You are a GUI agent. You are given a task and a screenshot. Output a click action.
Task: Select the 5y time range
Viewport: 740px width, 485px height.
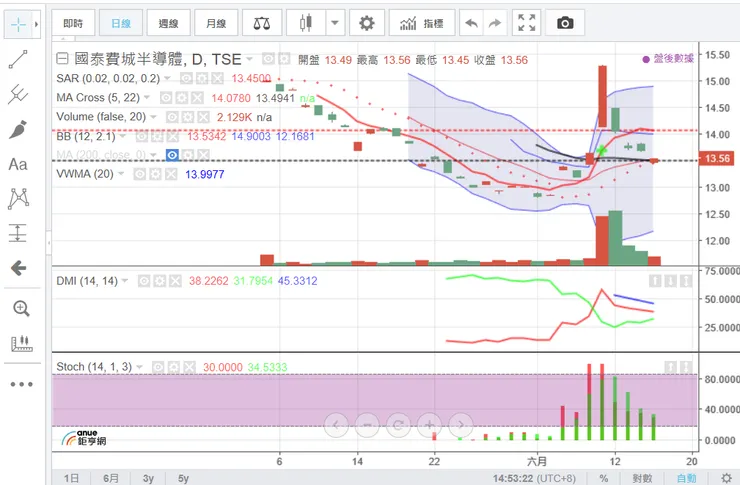[184, 478]
